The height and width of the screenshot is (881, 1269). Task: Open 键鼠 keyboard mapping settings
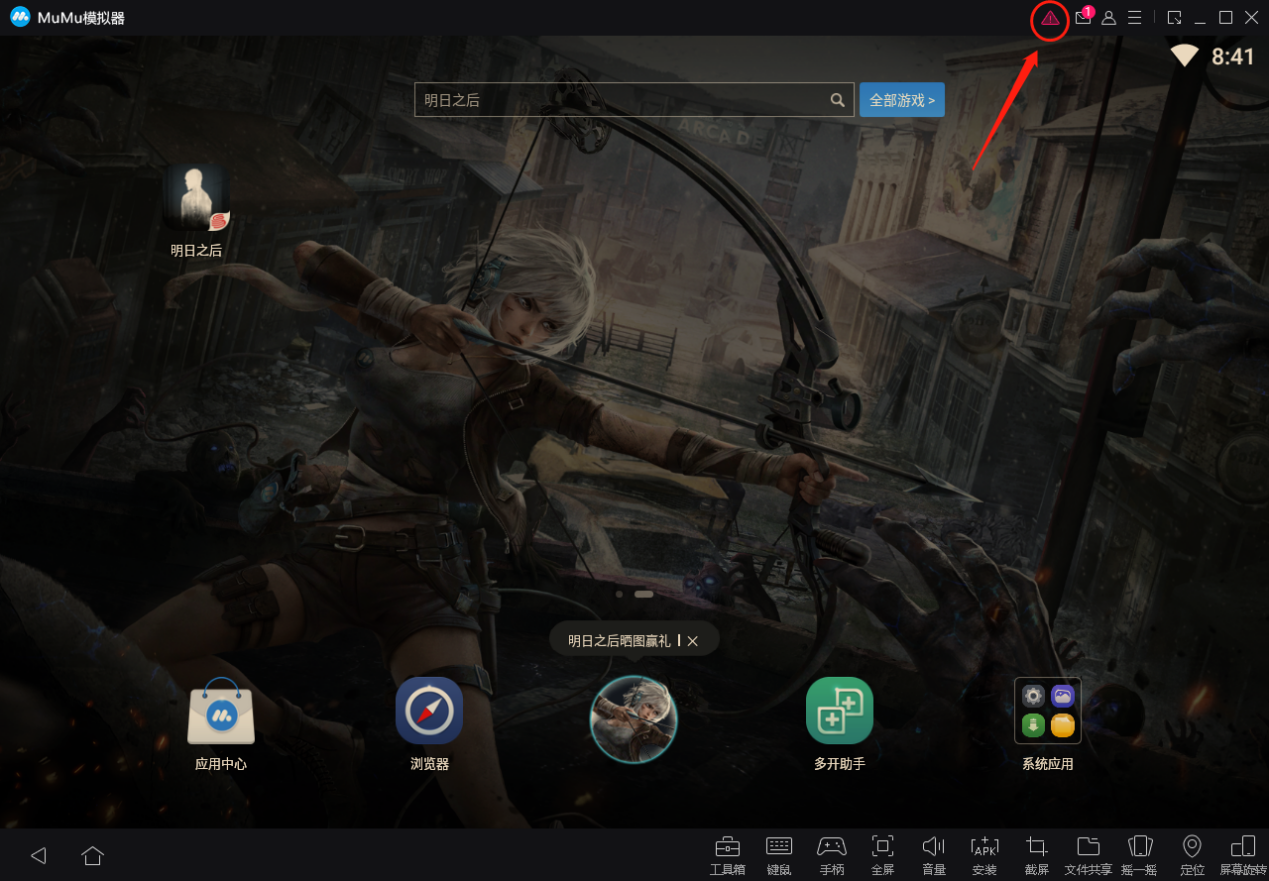coord(779,855)
